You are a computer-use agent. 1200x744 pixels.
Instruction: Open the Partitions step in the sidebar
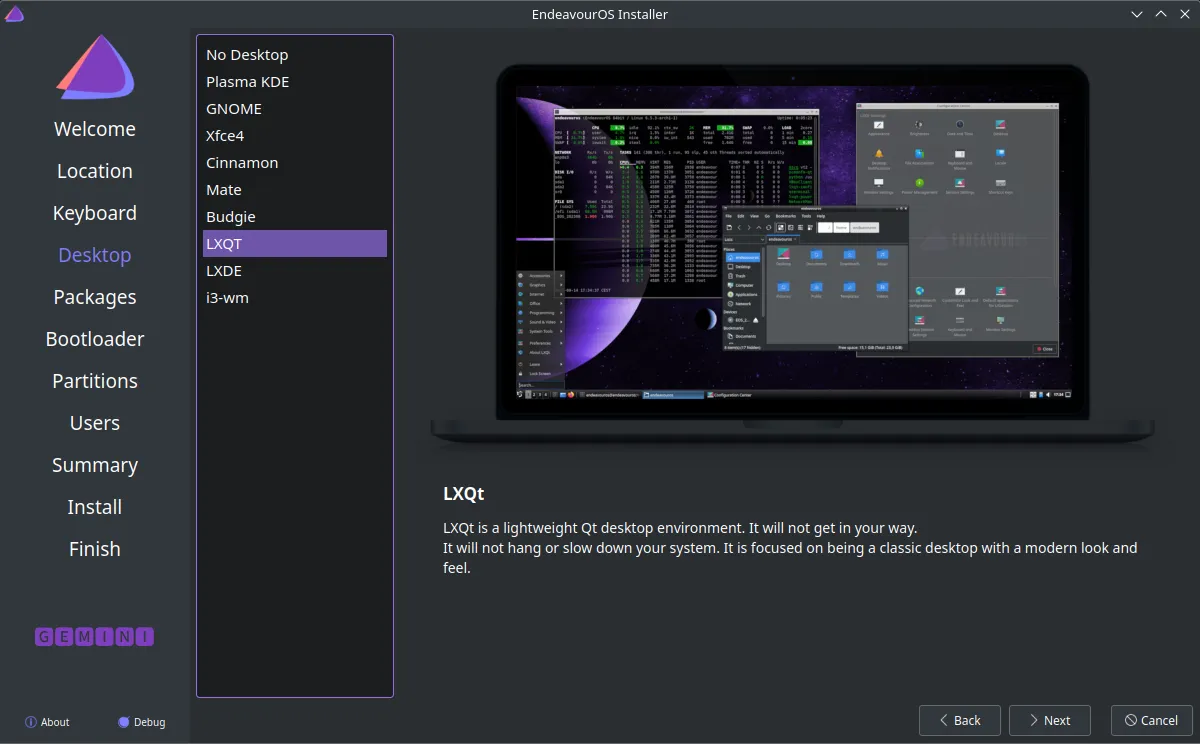coord(95,381)
